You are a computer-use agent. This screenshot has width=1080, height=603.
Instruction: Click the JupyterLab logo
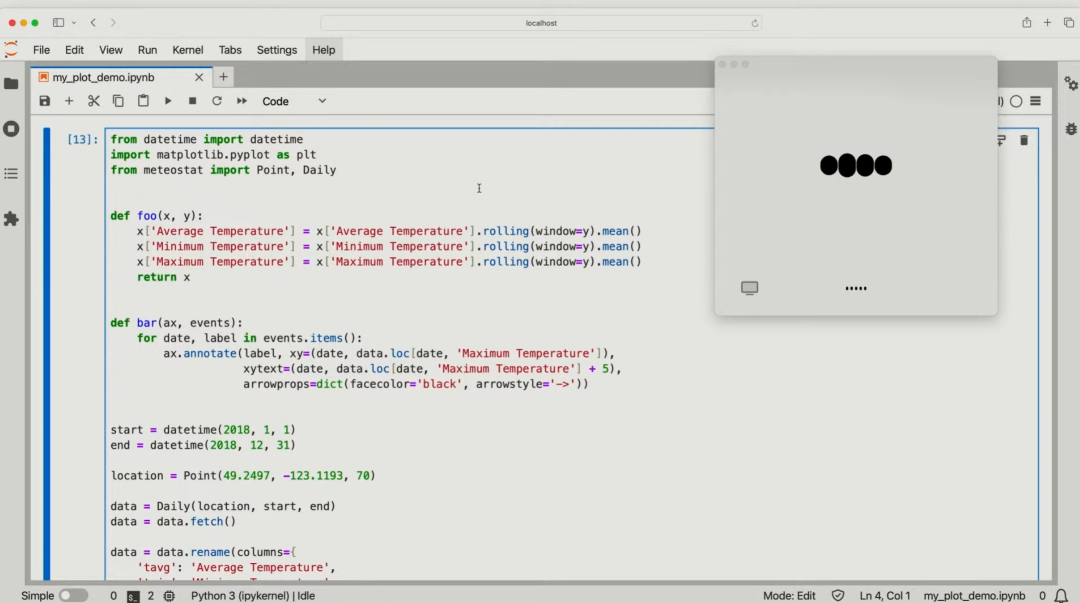tap(11, 50)
